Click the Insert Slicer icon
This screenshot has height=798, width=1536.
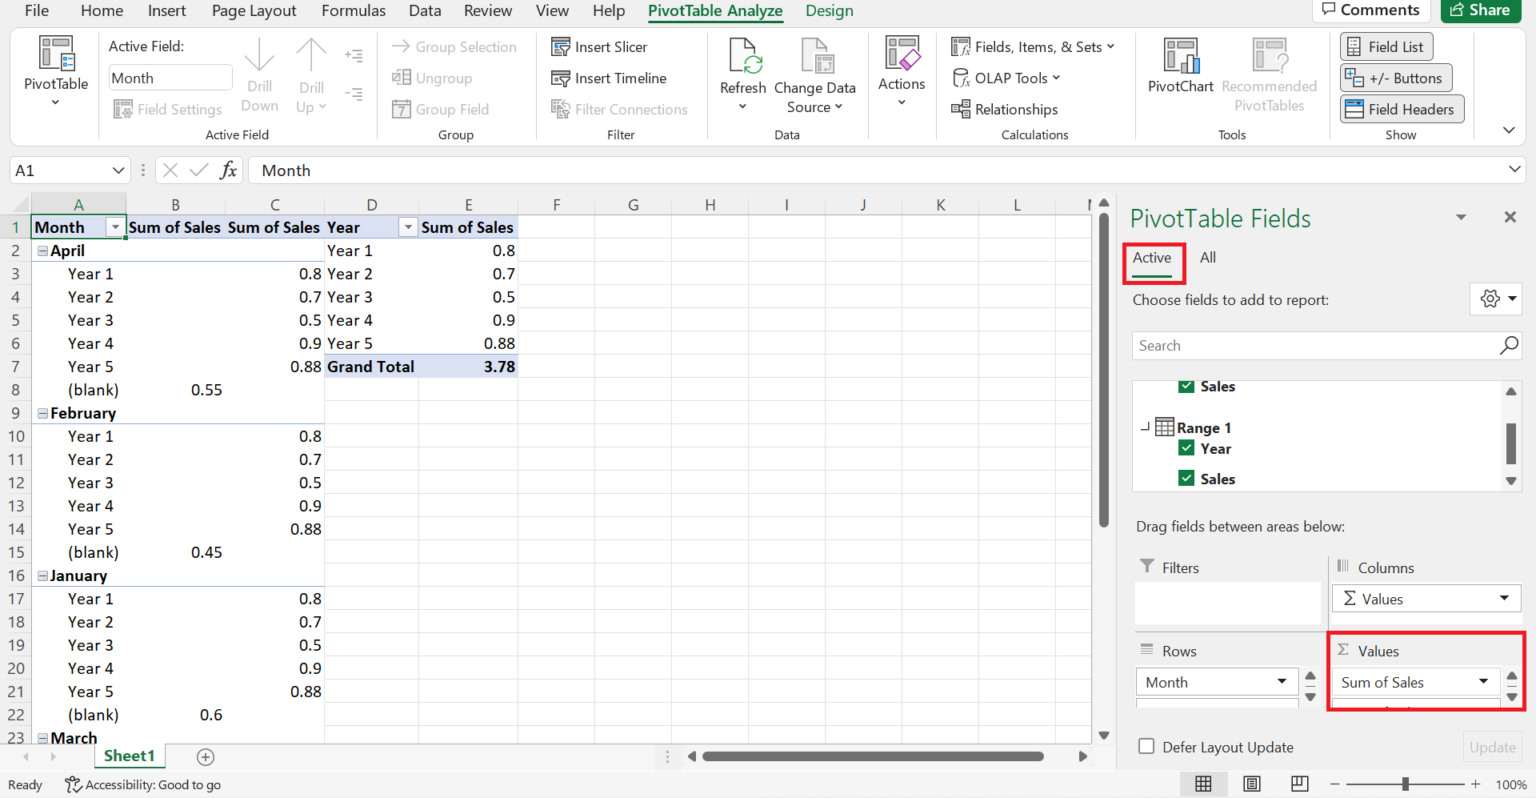tap(561, 47)
